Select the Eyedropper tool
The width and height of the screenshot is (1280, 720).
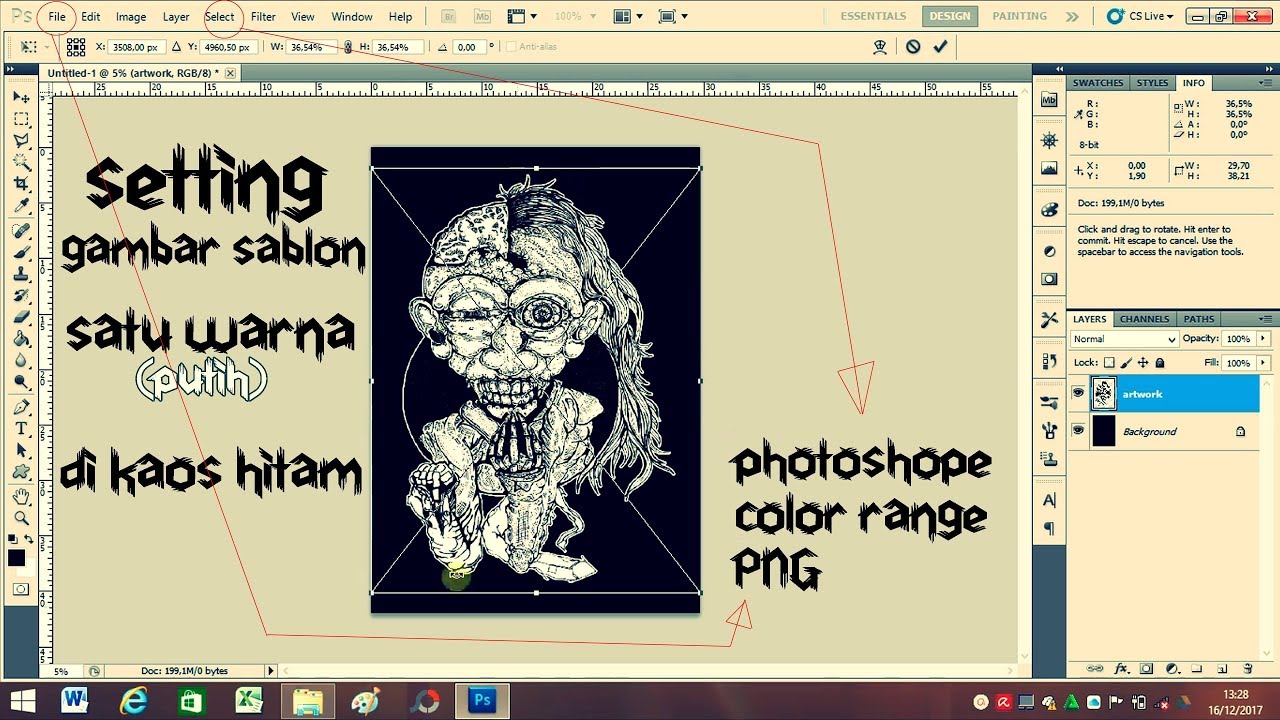click(21, 206)
